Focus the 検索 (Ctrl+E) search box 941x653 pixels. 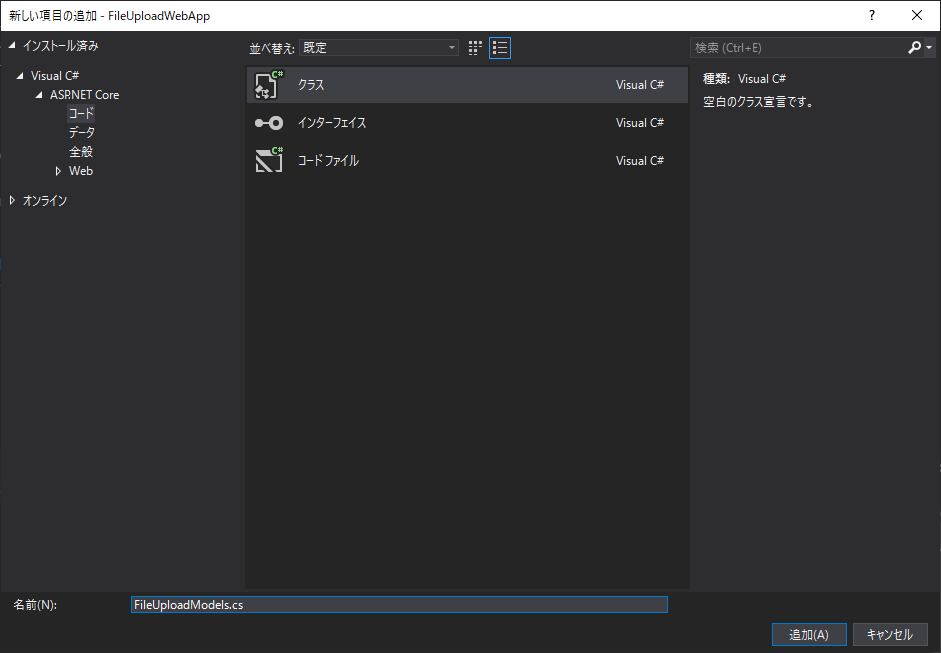pos(799,47)
